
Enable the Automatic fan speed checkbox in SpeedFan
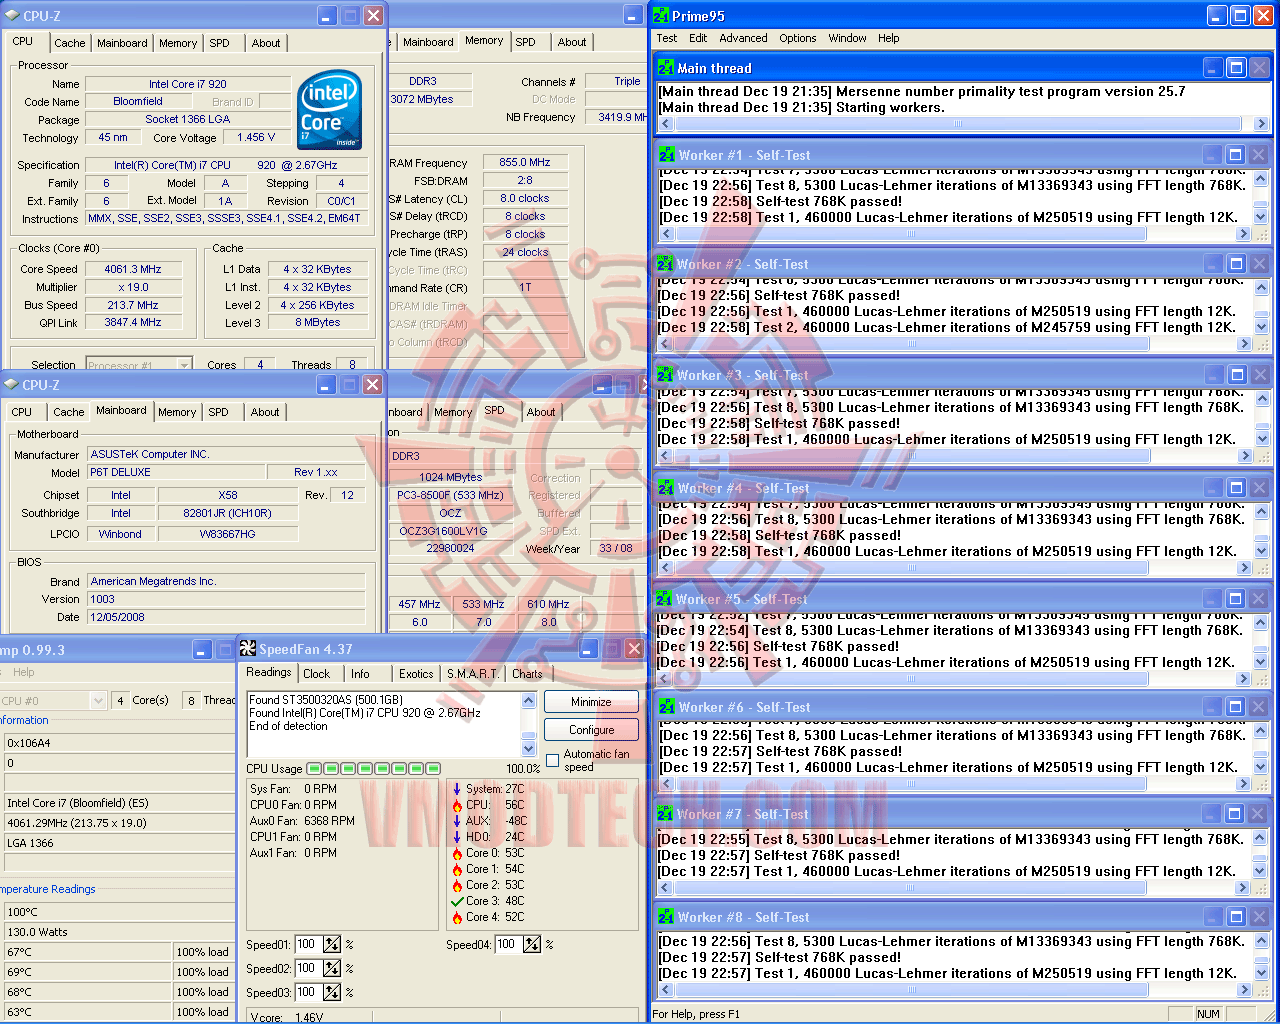(x=553, y=761)
